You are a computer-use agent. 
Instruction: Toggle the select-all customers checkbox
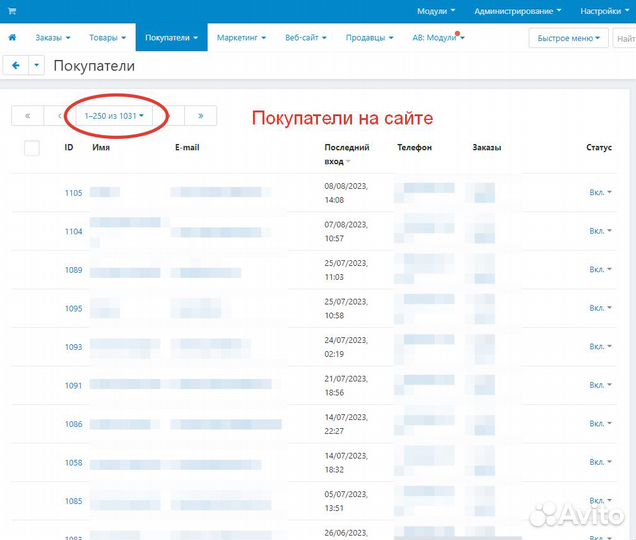click(x=32, y=148)
